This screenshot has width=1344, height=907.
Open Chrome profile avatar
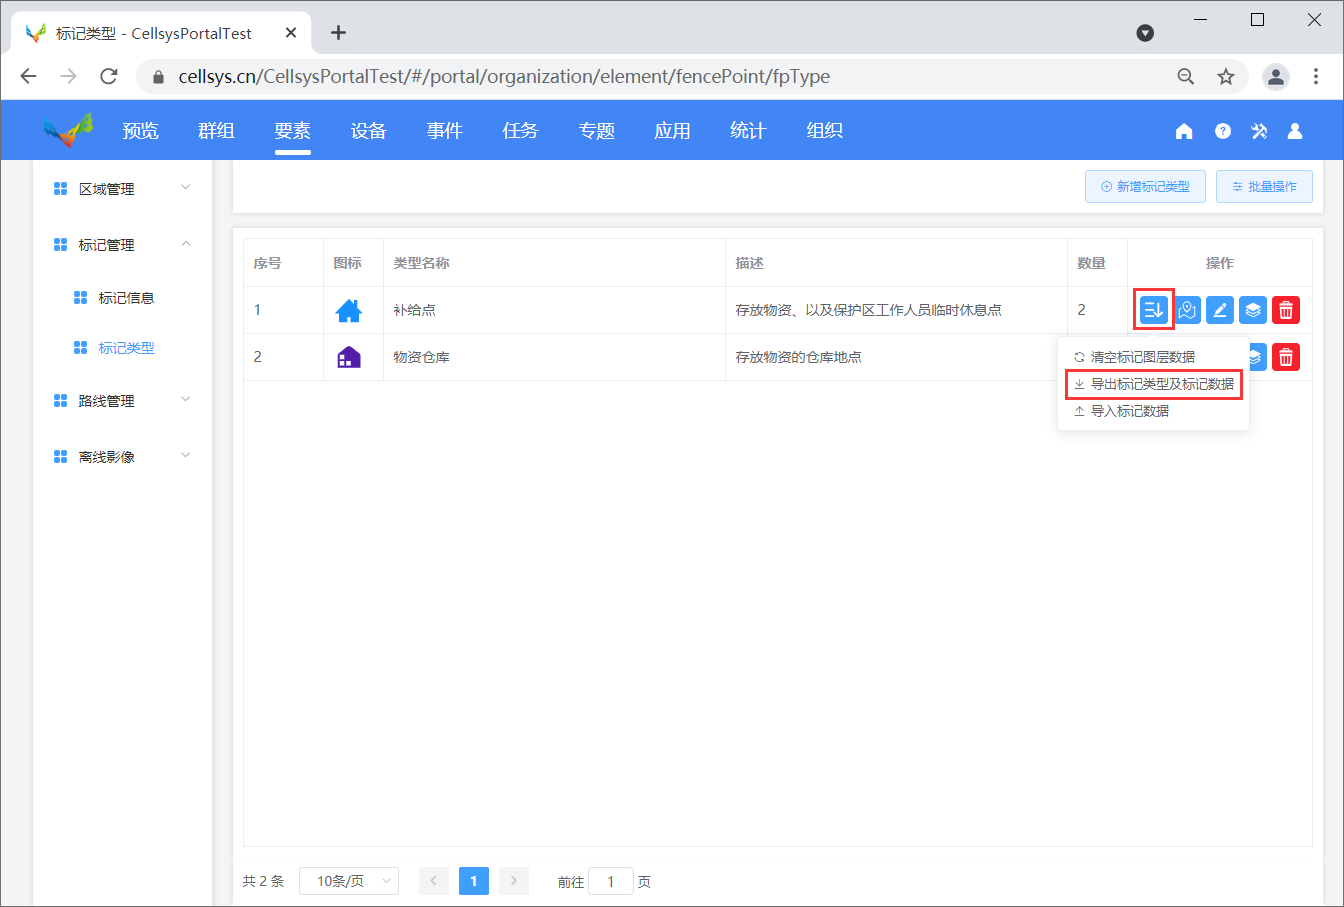point(1275,76)
